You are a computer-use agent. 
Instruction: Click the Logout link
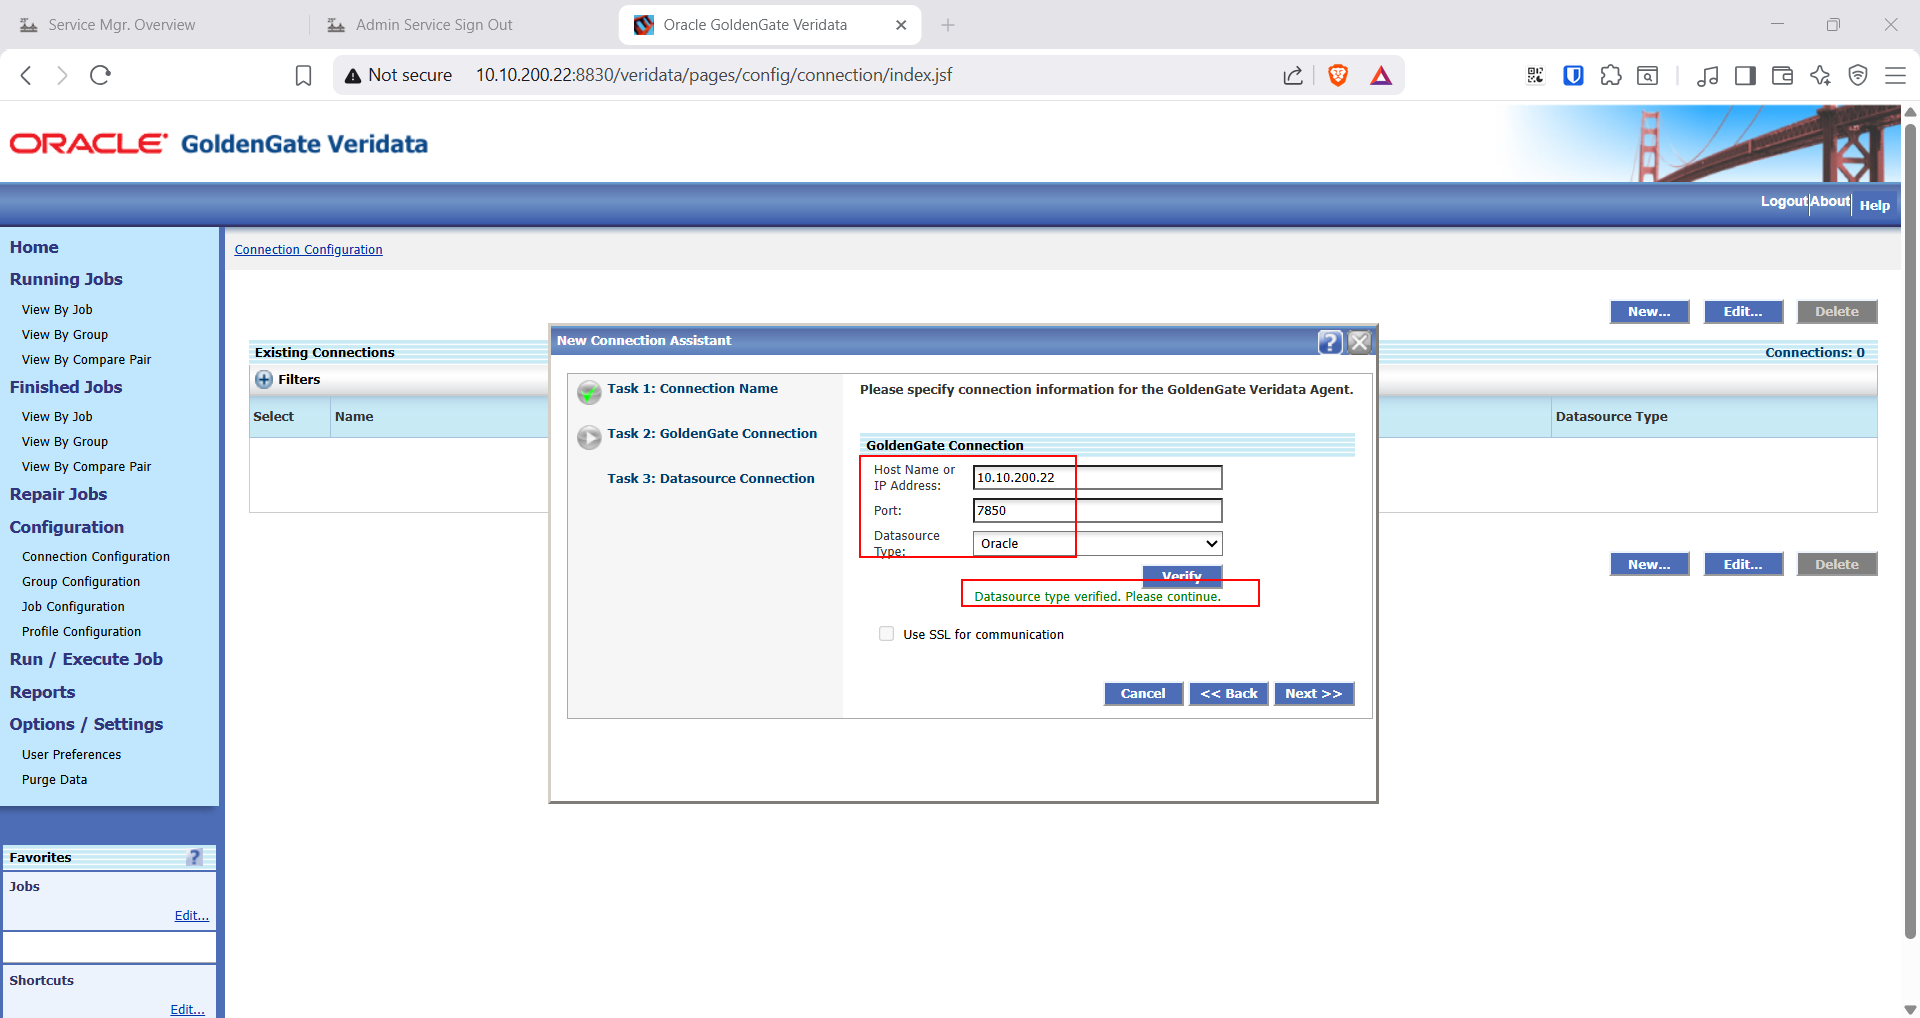click(x=1784, y=202)
